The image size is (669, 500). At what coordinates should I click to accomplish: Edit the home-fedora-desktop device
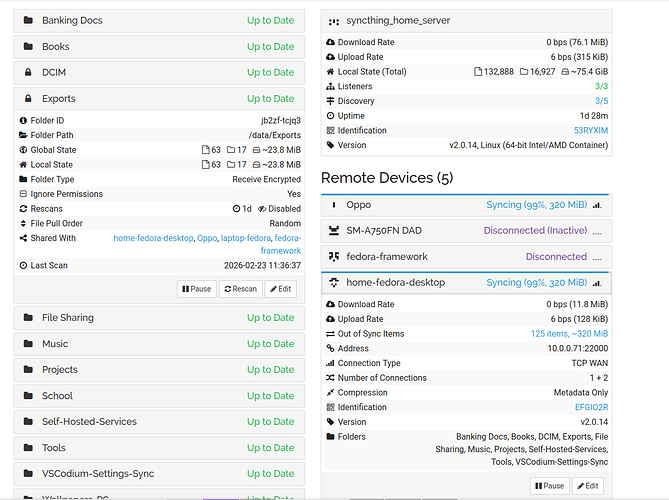[587, 486]
